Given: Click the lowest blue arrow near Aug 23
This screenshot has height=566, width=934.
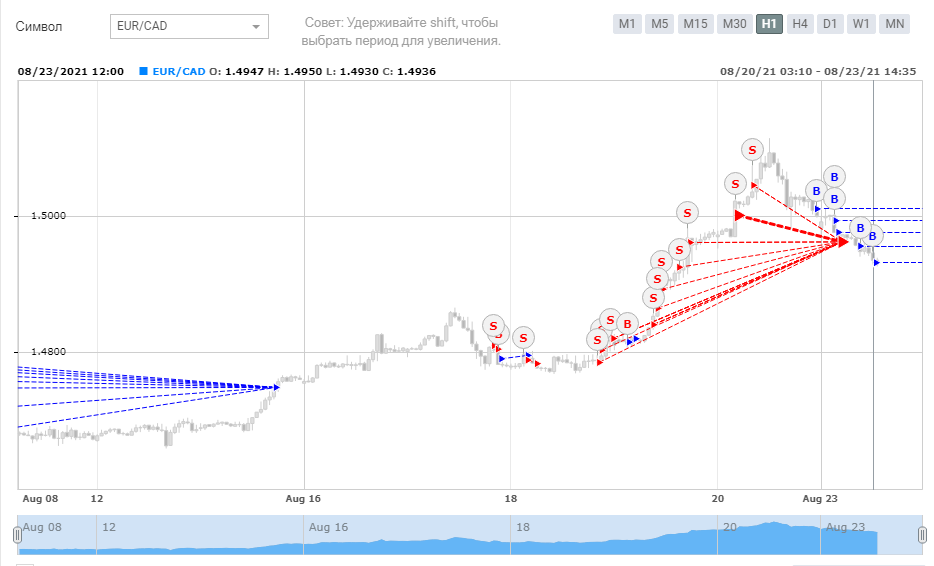Looking at the screenshot, I should [876, 263].
